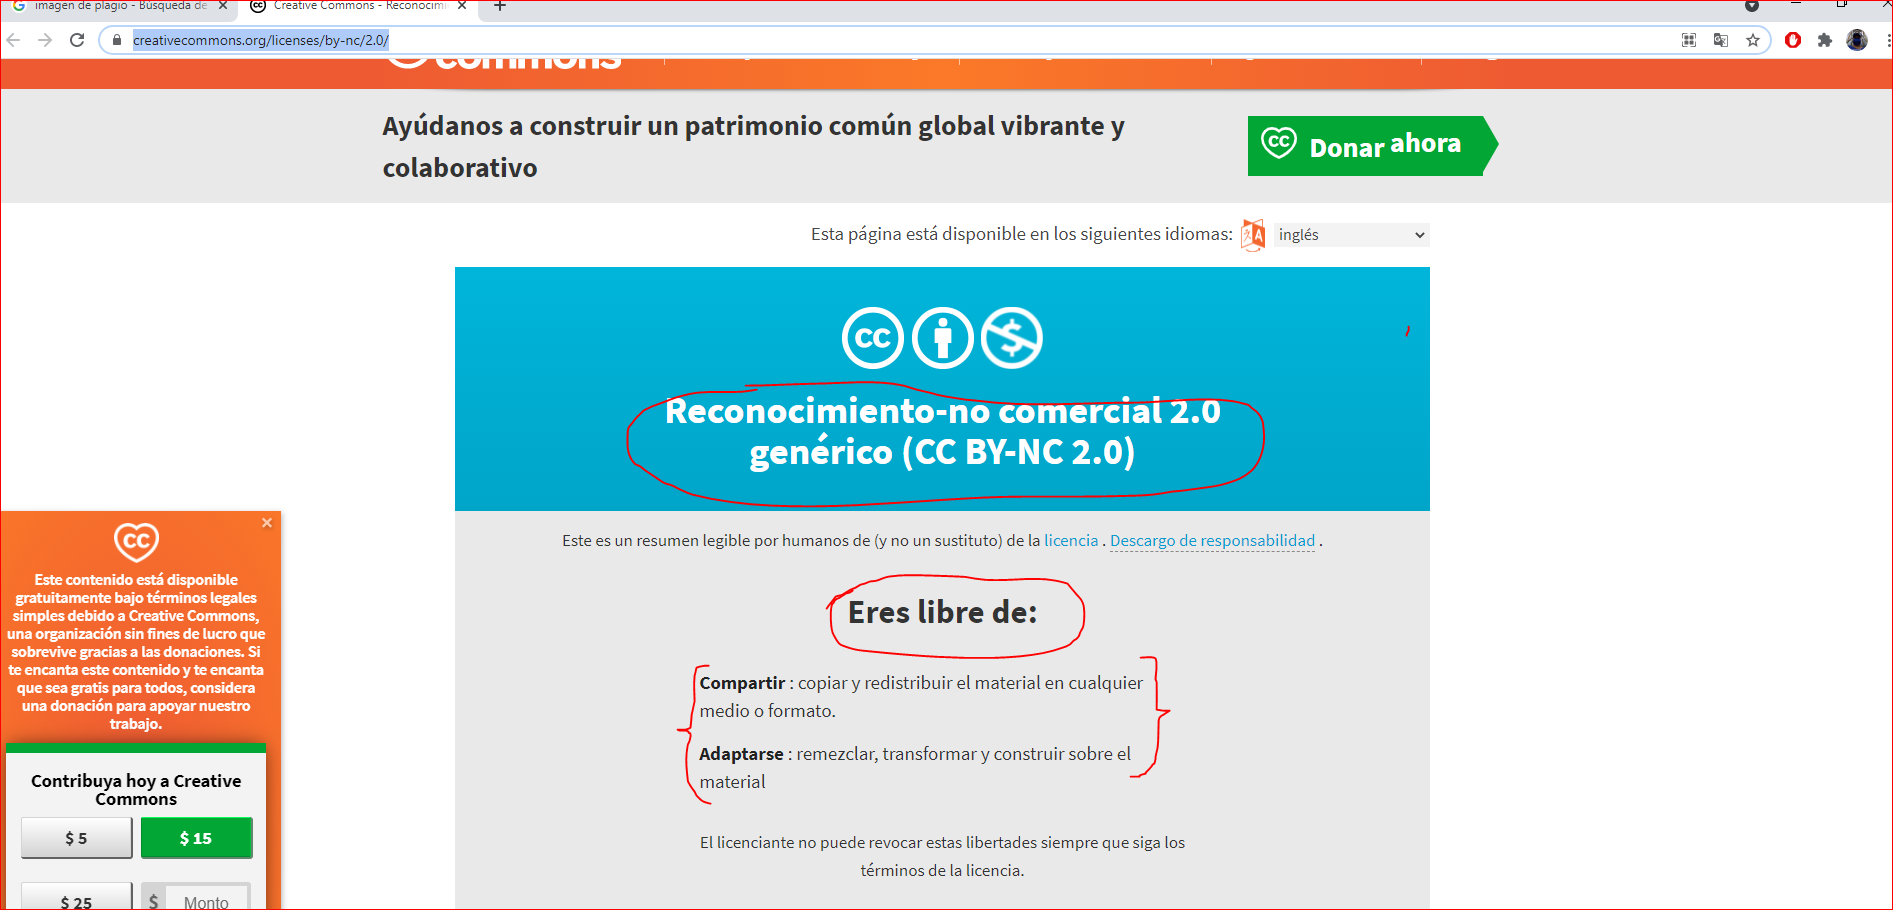
Task: Close the 'imagen de plagio' tab
Action: pyautogui.click(x=223, y=6)
